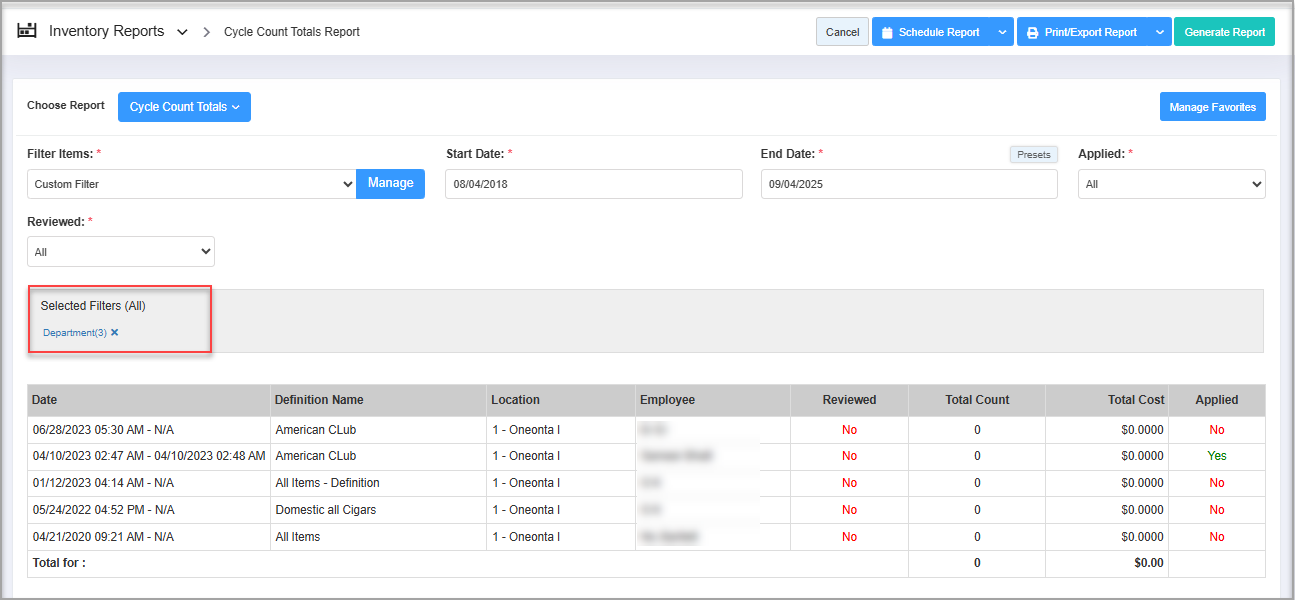This screenshot has width=1295, height=600.
Task: Open the Reviewed dropdown
Action: [121, 252]
